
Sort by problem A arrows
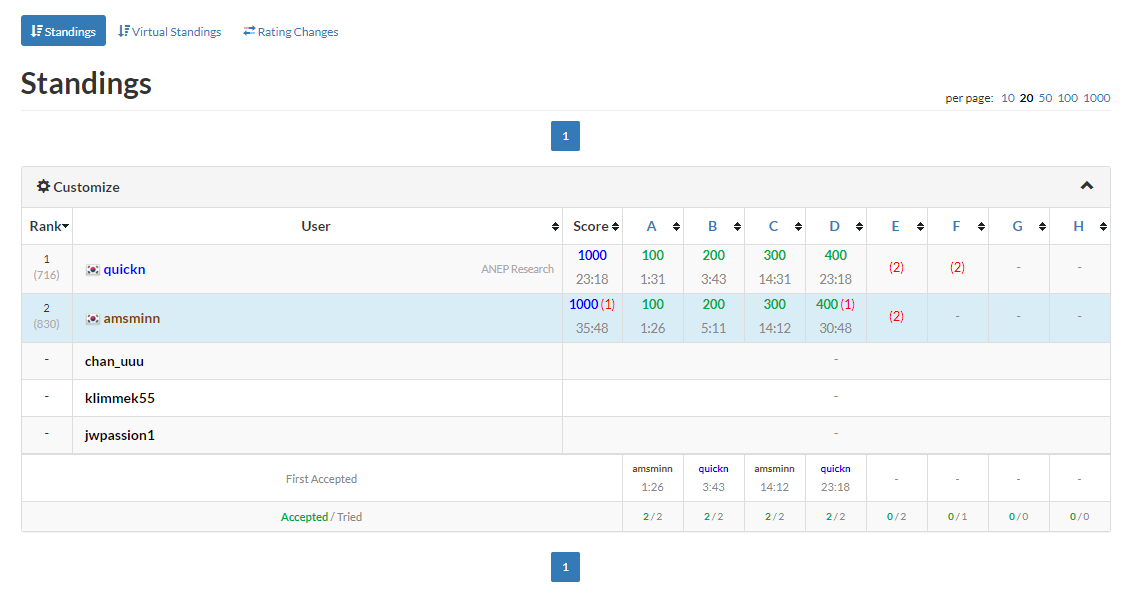pos(677,227)
